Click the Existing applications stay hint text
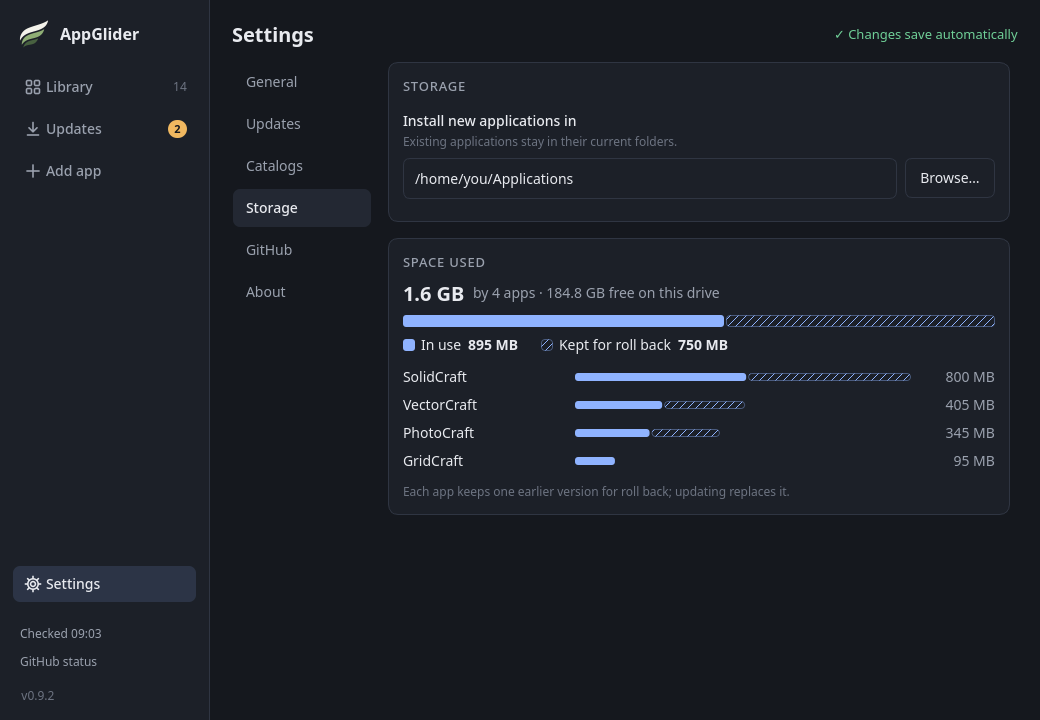The height and width of the screenshot is (720, 1040). pyautogui.click(x=540, y=141)
